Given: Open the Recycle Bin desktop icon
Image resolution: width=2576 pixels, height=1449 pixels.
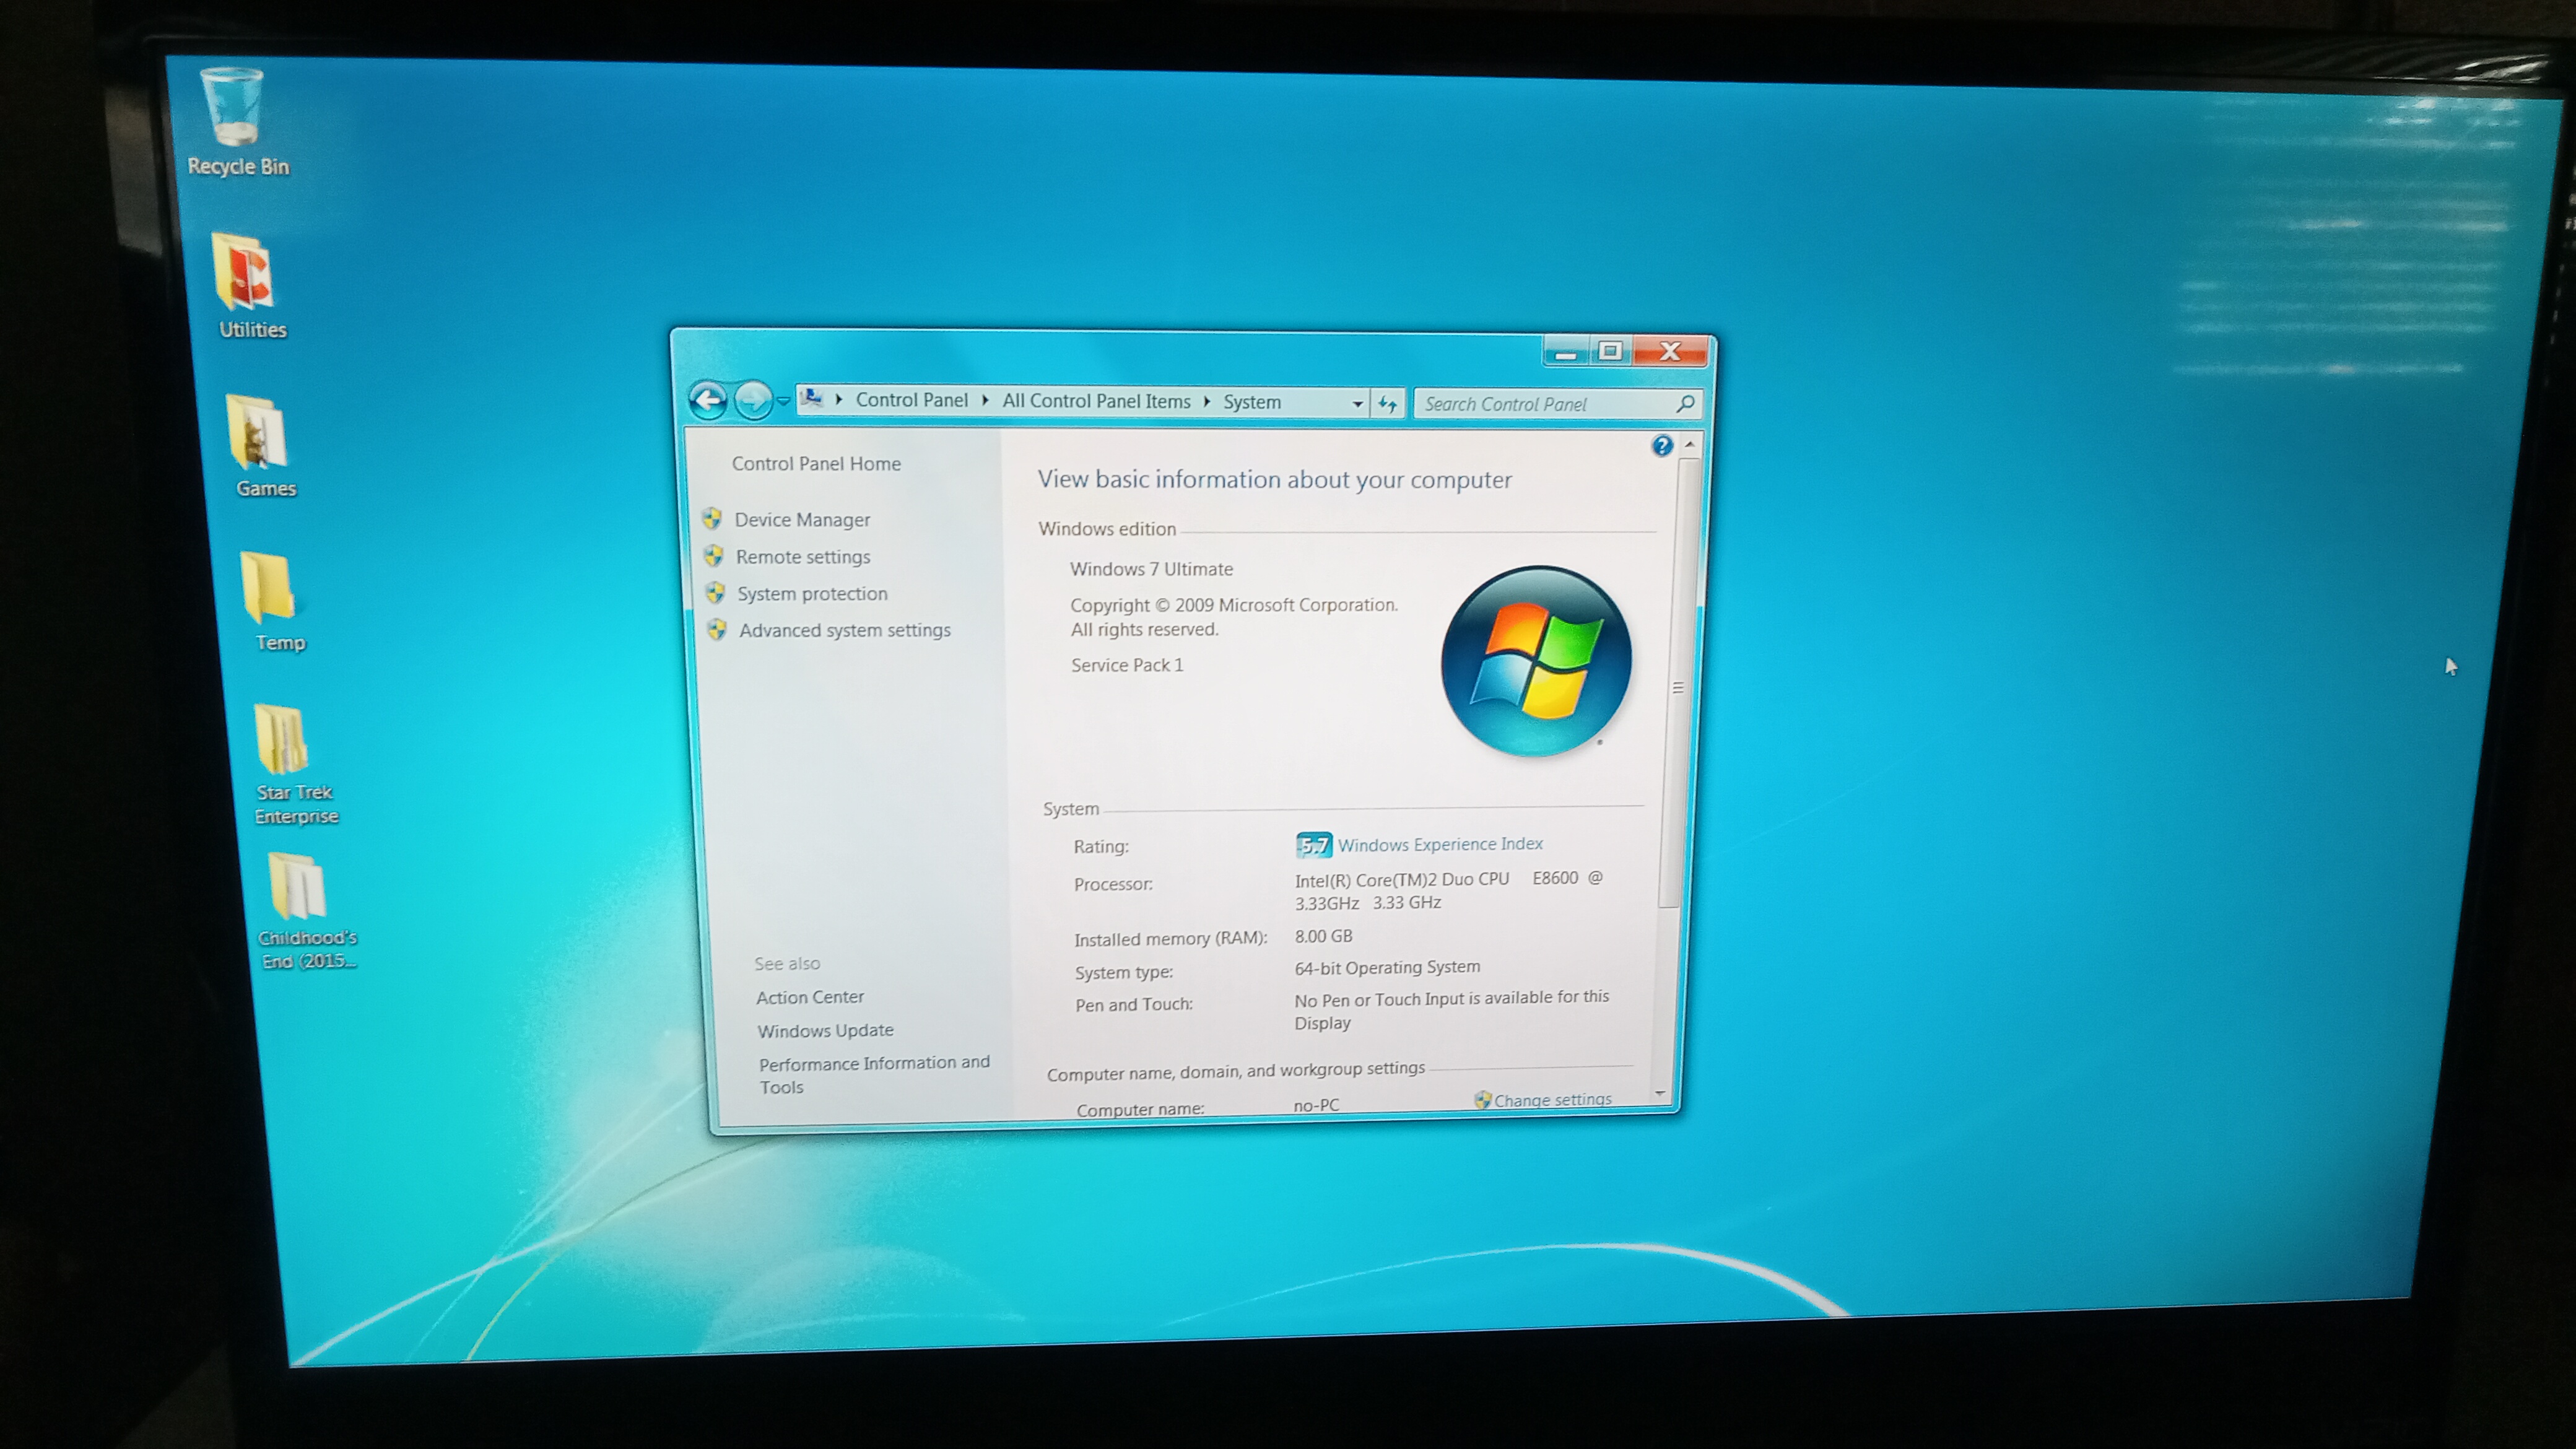Looking at the screenshot, I should (x=233, y=108).
